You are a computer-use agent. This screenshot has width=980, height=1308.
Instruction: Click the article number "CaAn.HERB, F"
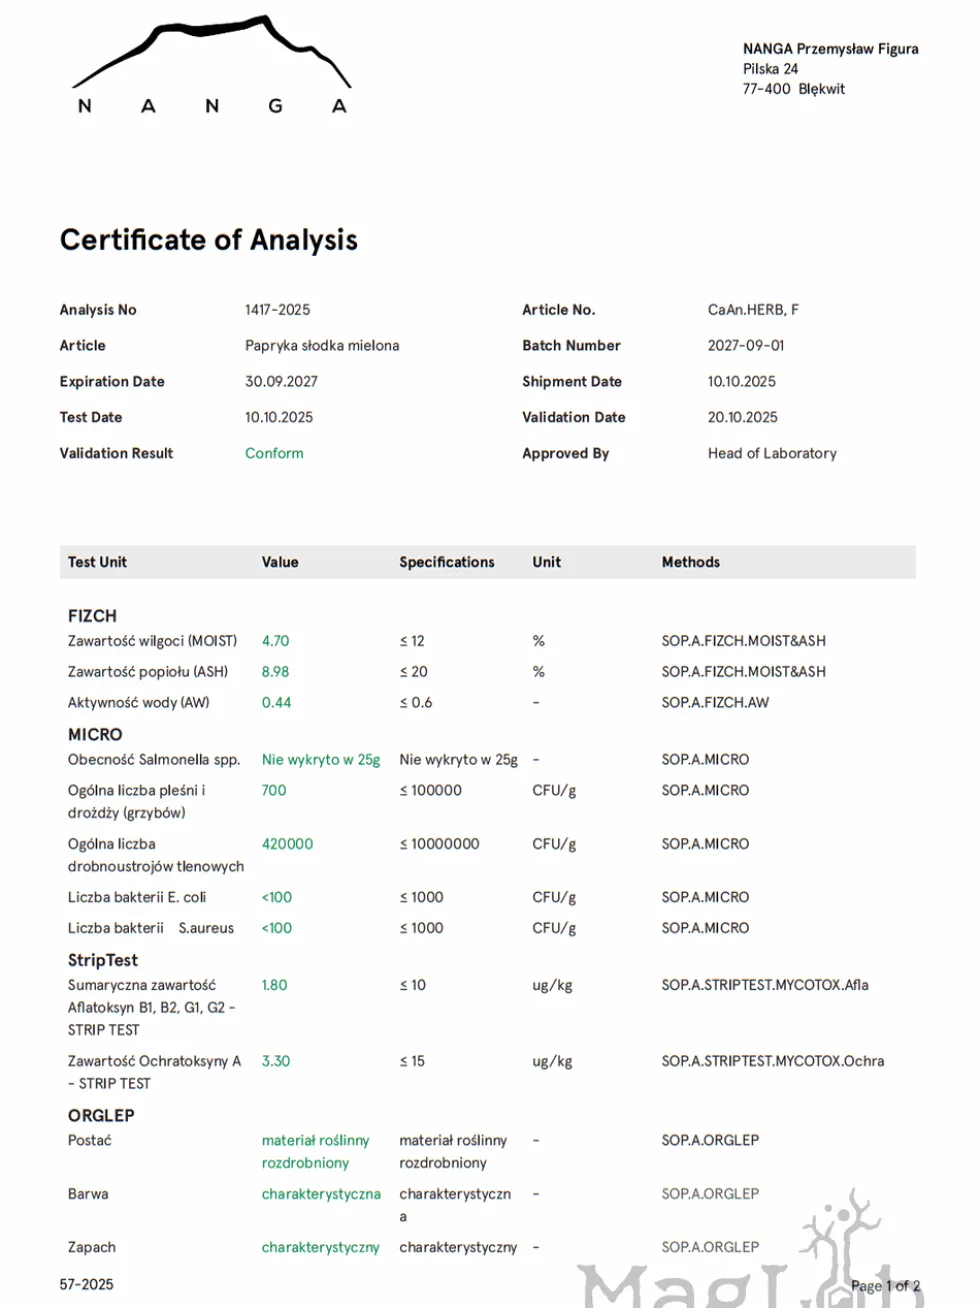click(753, 310)
